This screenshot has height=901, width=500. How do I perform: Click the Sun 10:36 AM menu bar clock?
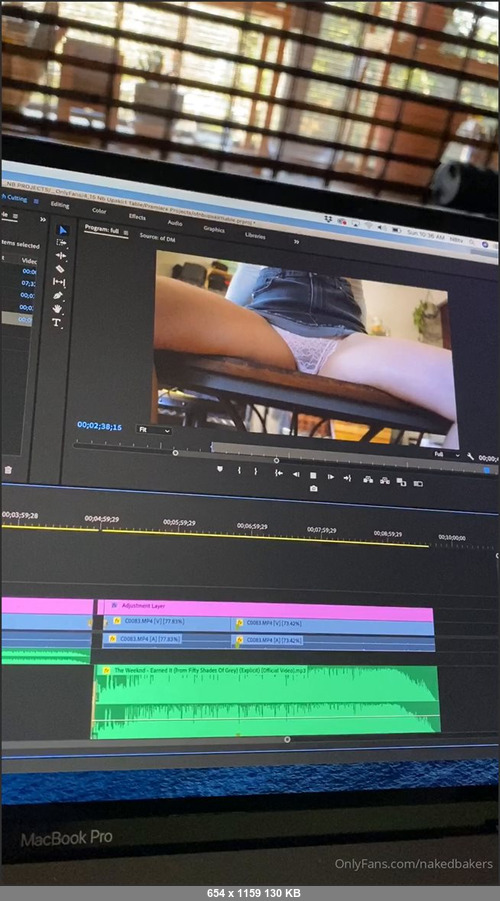425,235
